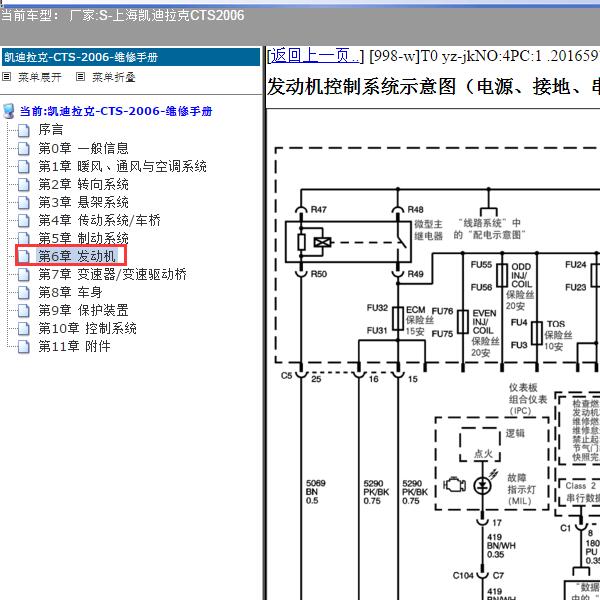Click the 逻辑 label in IPC box

[515, 433]
